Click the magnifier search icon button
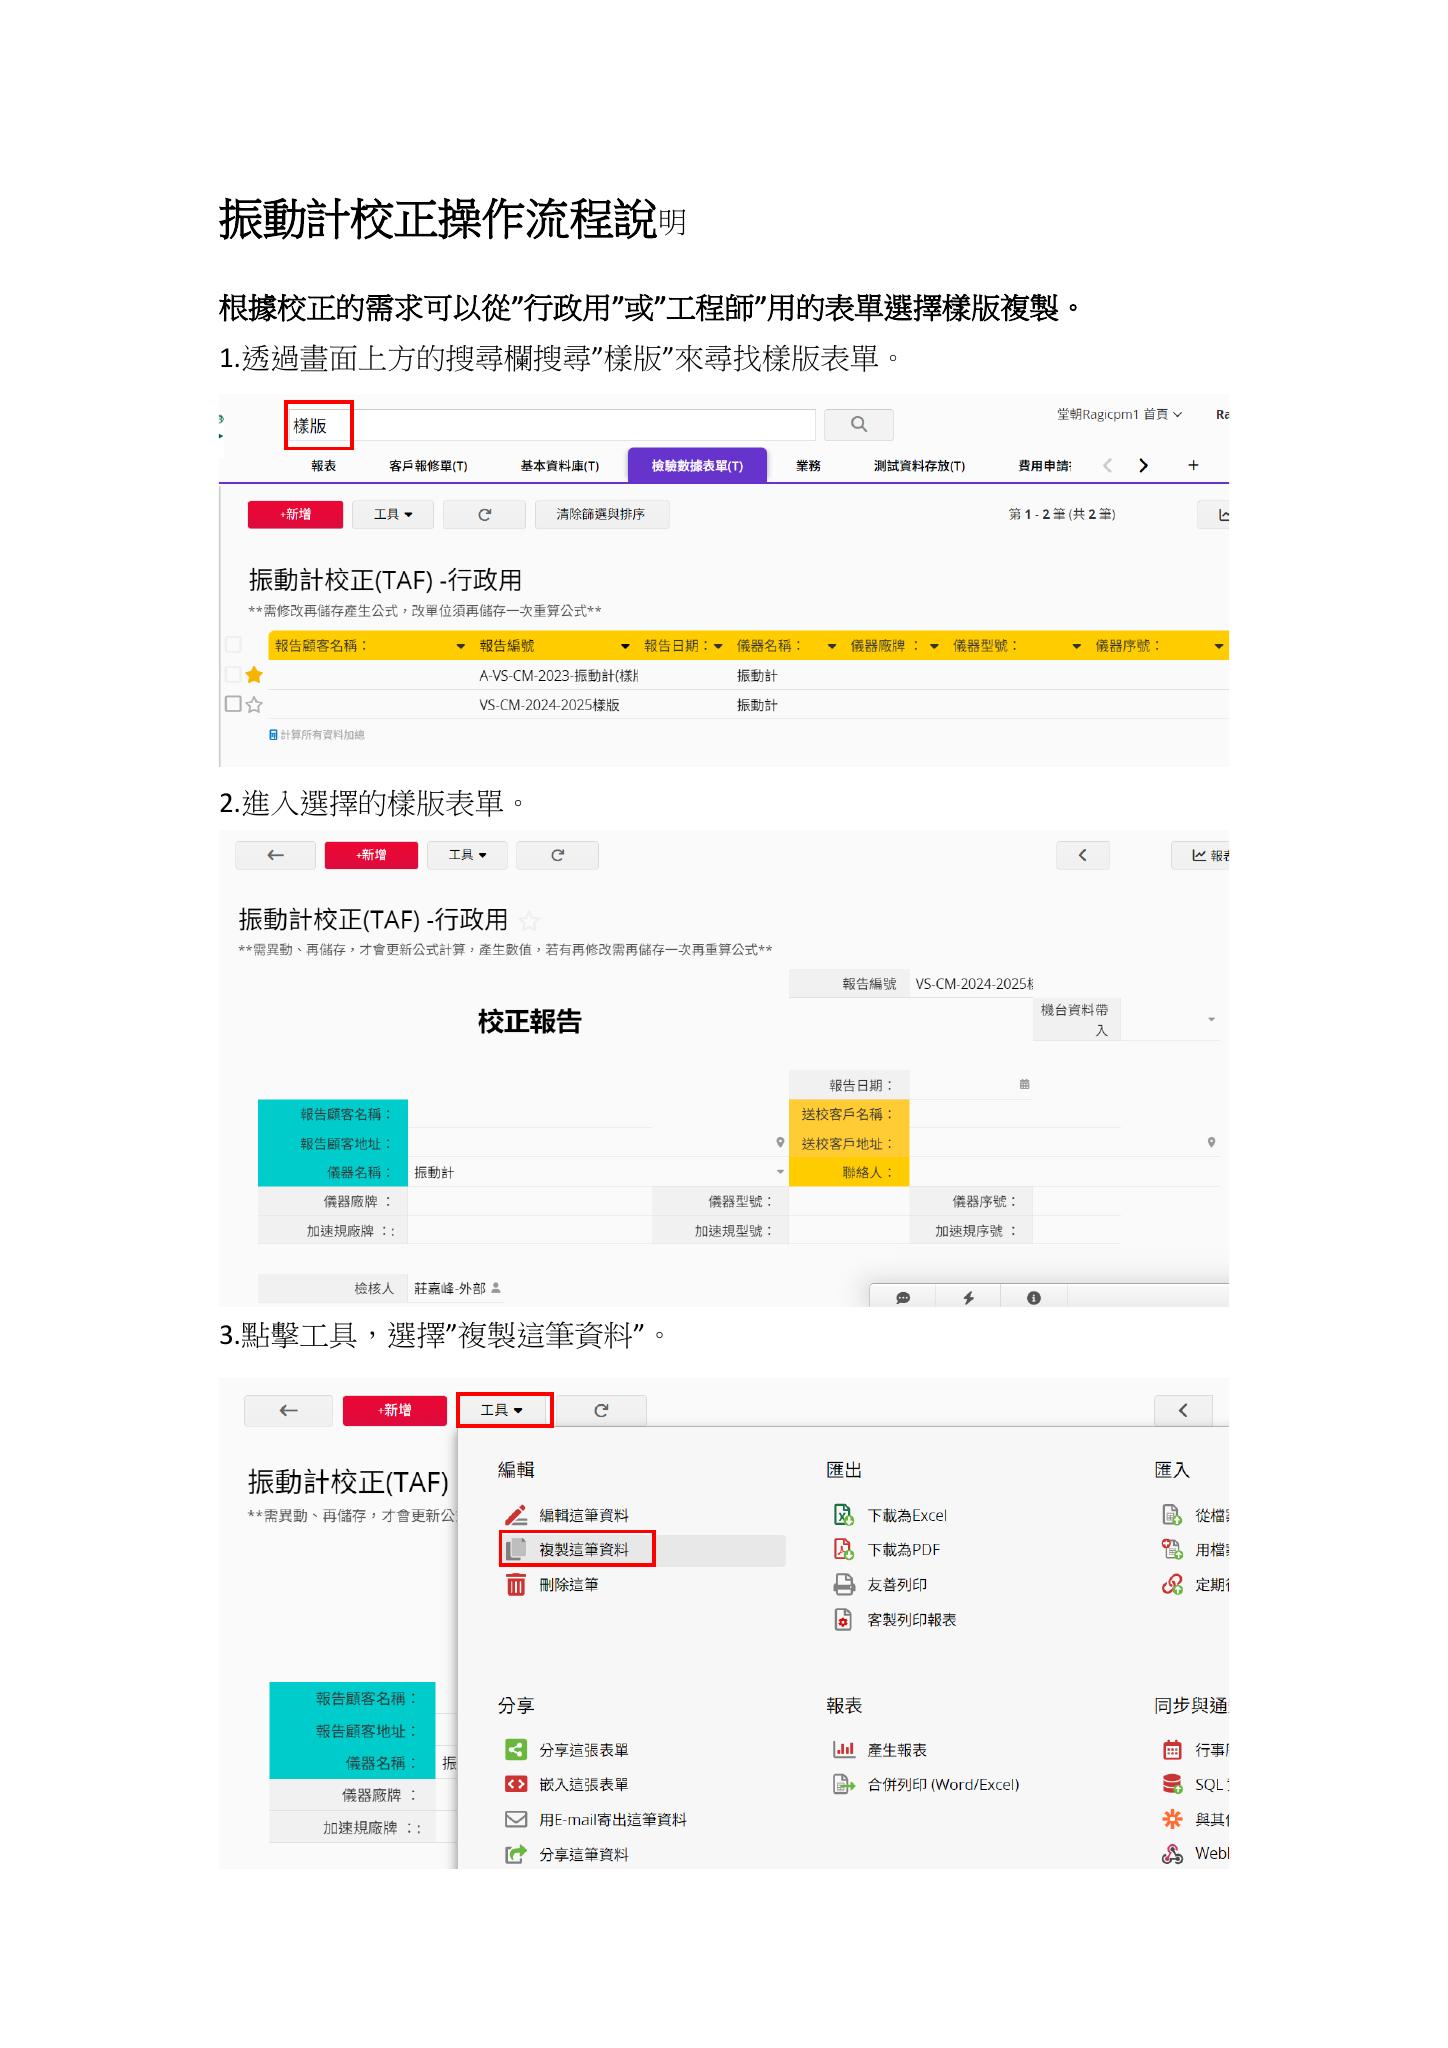 pos(858,424)
